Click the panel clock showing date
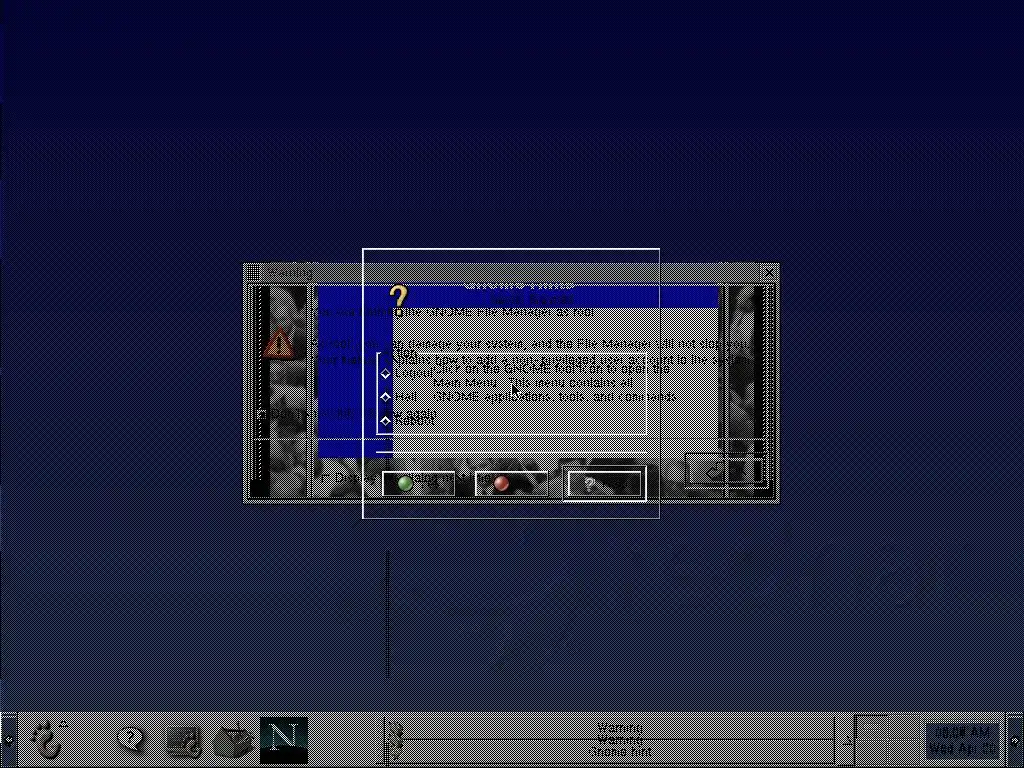Screen dimensions: 1024x768 click(963, 740)
